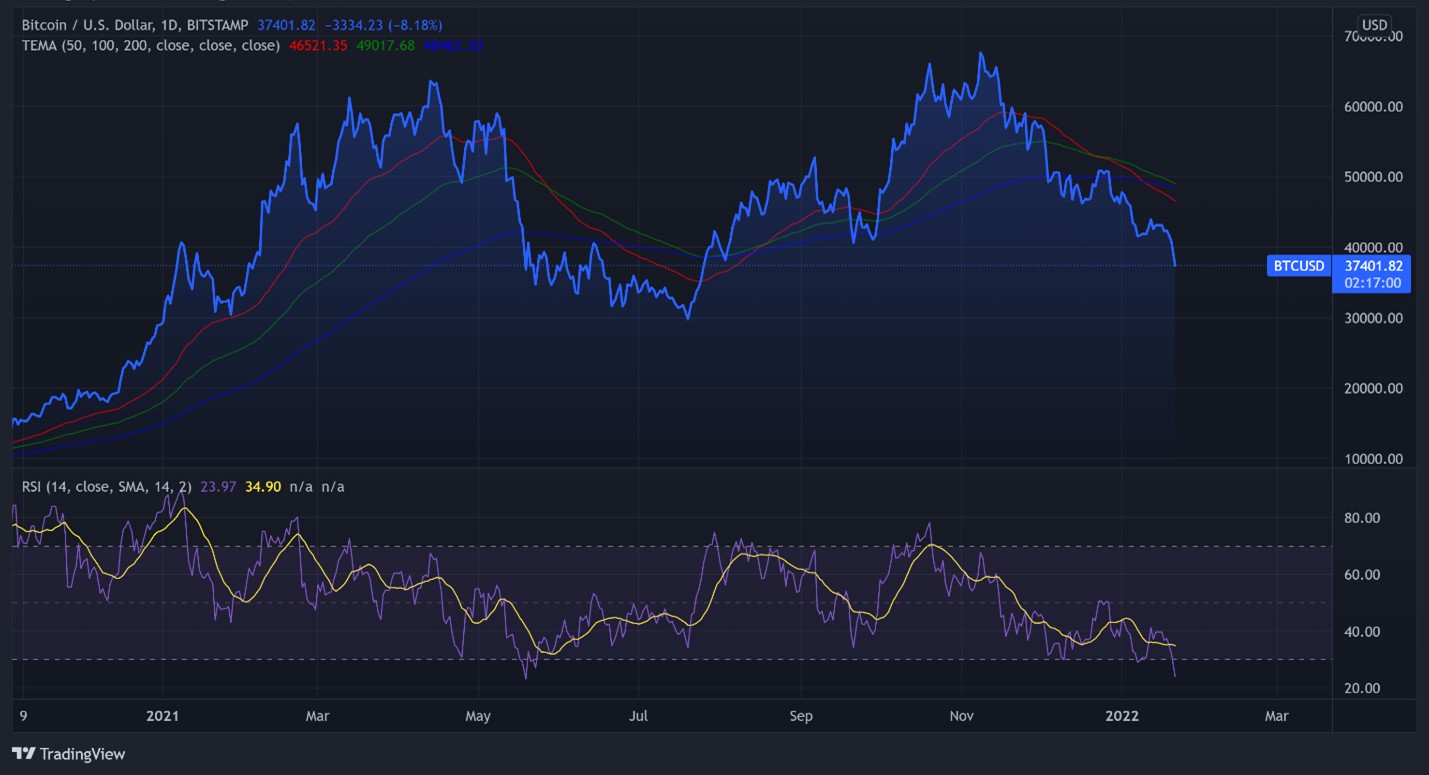The image size is (1429, 775).
Task: Select the Sep marker on time axis
Action: (800, 716)
